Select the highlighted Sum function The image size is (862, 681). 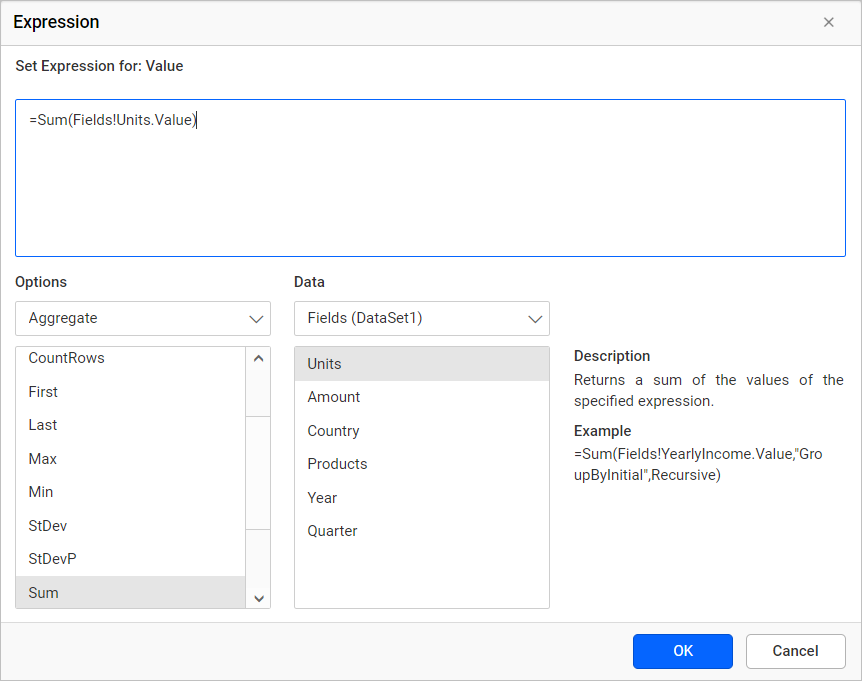(130, 593)
